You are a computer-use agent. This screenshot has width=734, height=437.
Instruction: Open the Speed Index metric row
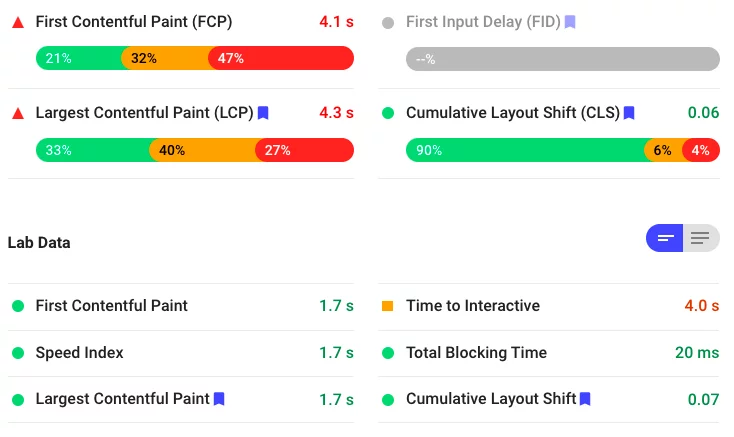point(181,353)
